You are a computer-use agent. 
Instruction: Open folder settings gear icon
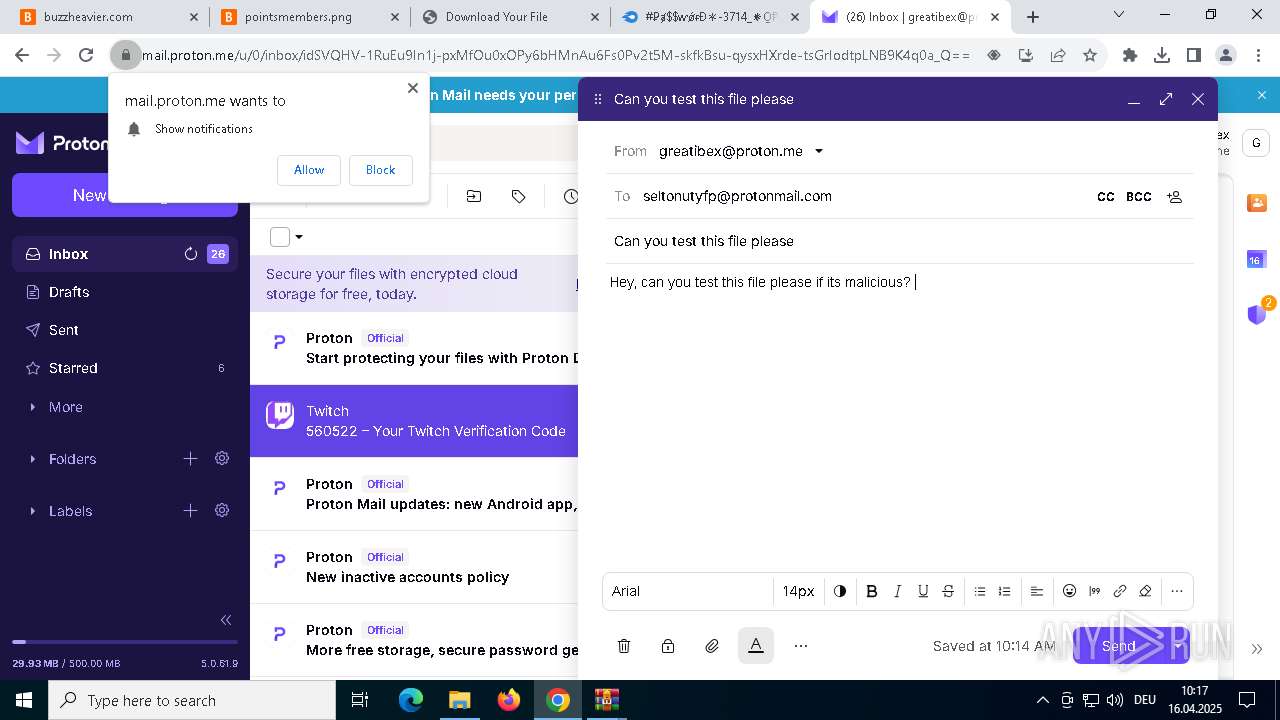[x=222, y=458]
